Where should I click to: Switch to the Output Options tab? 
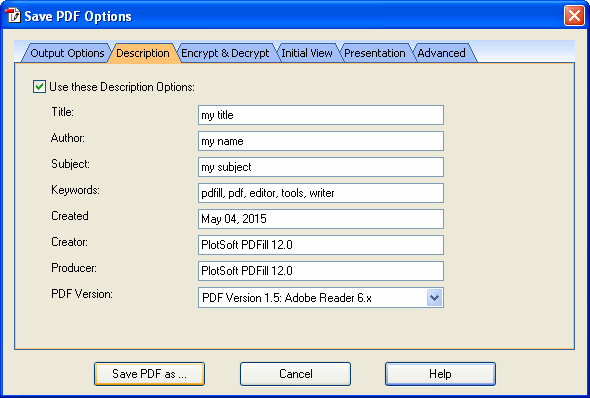(x=67, y=53)
